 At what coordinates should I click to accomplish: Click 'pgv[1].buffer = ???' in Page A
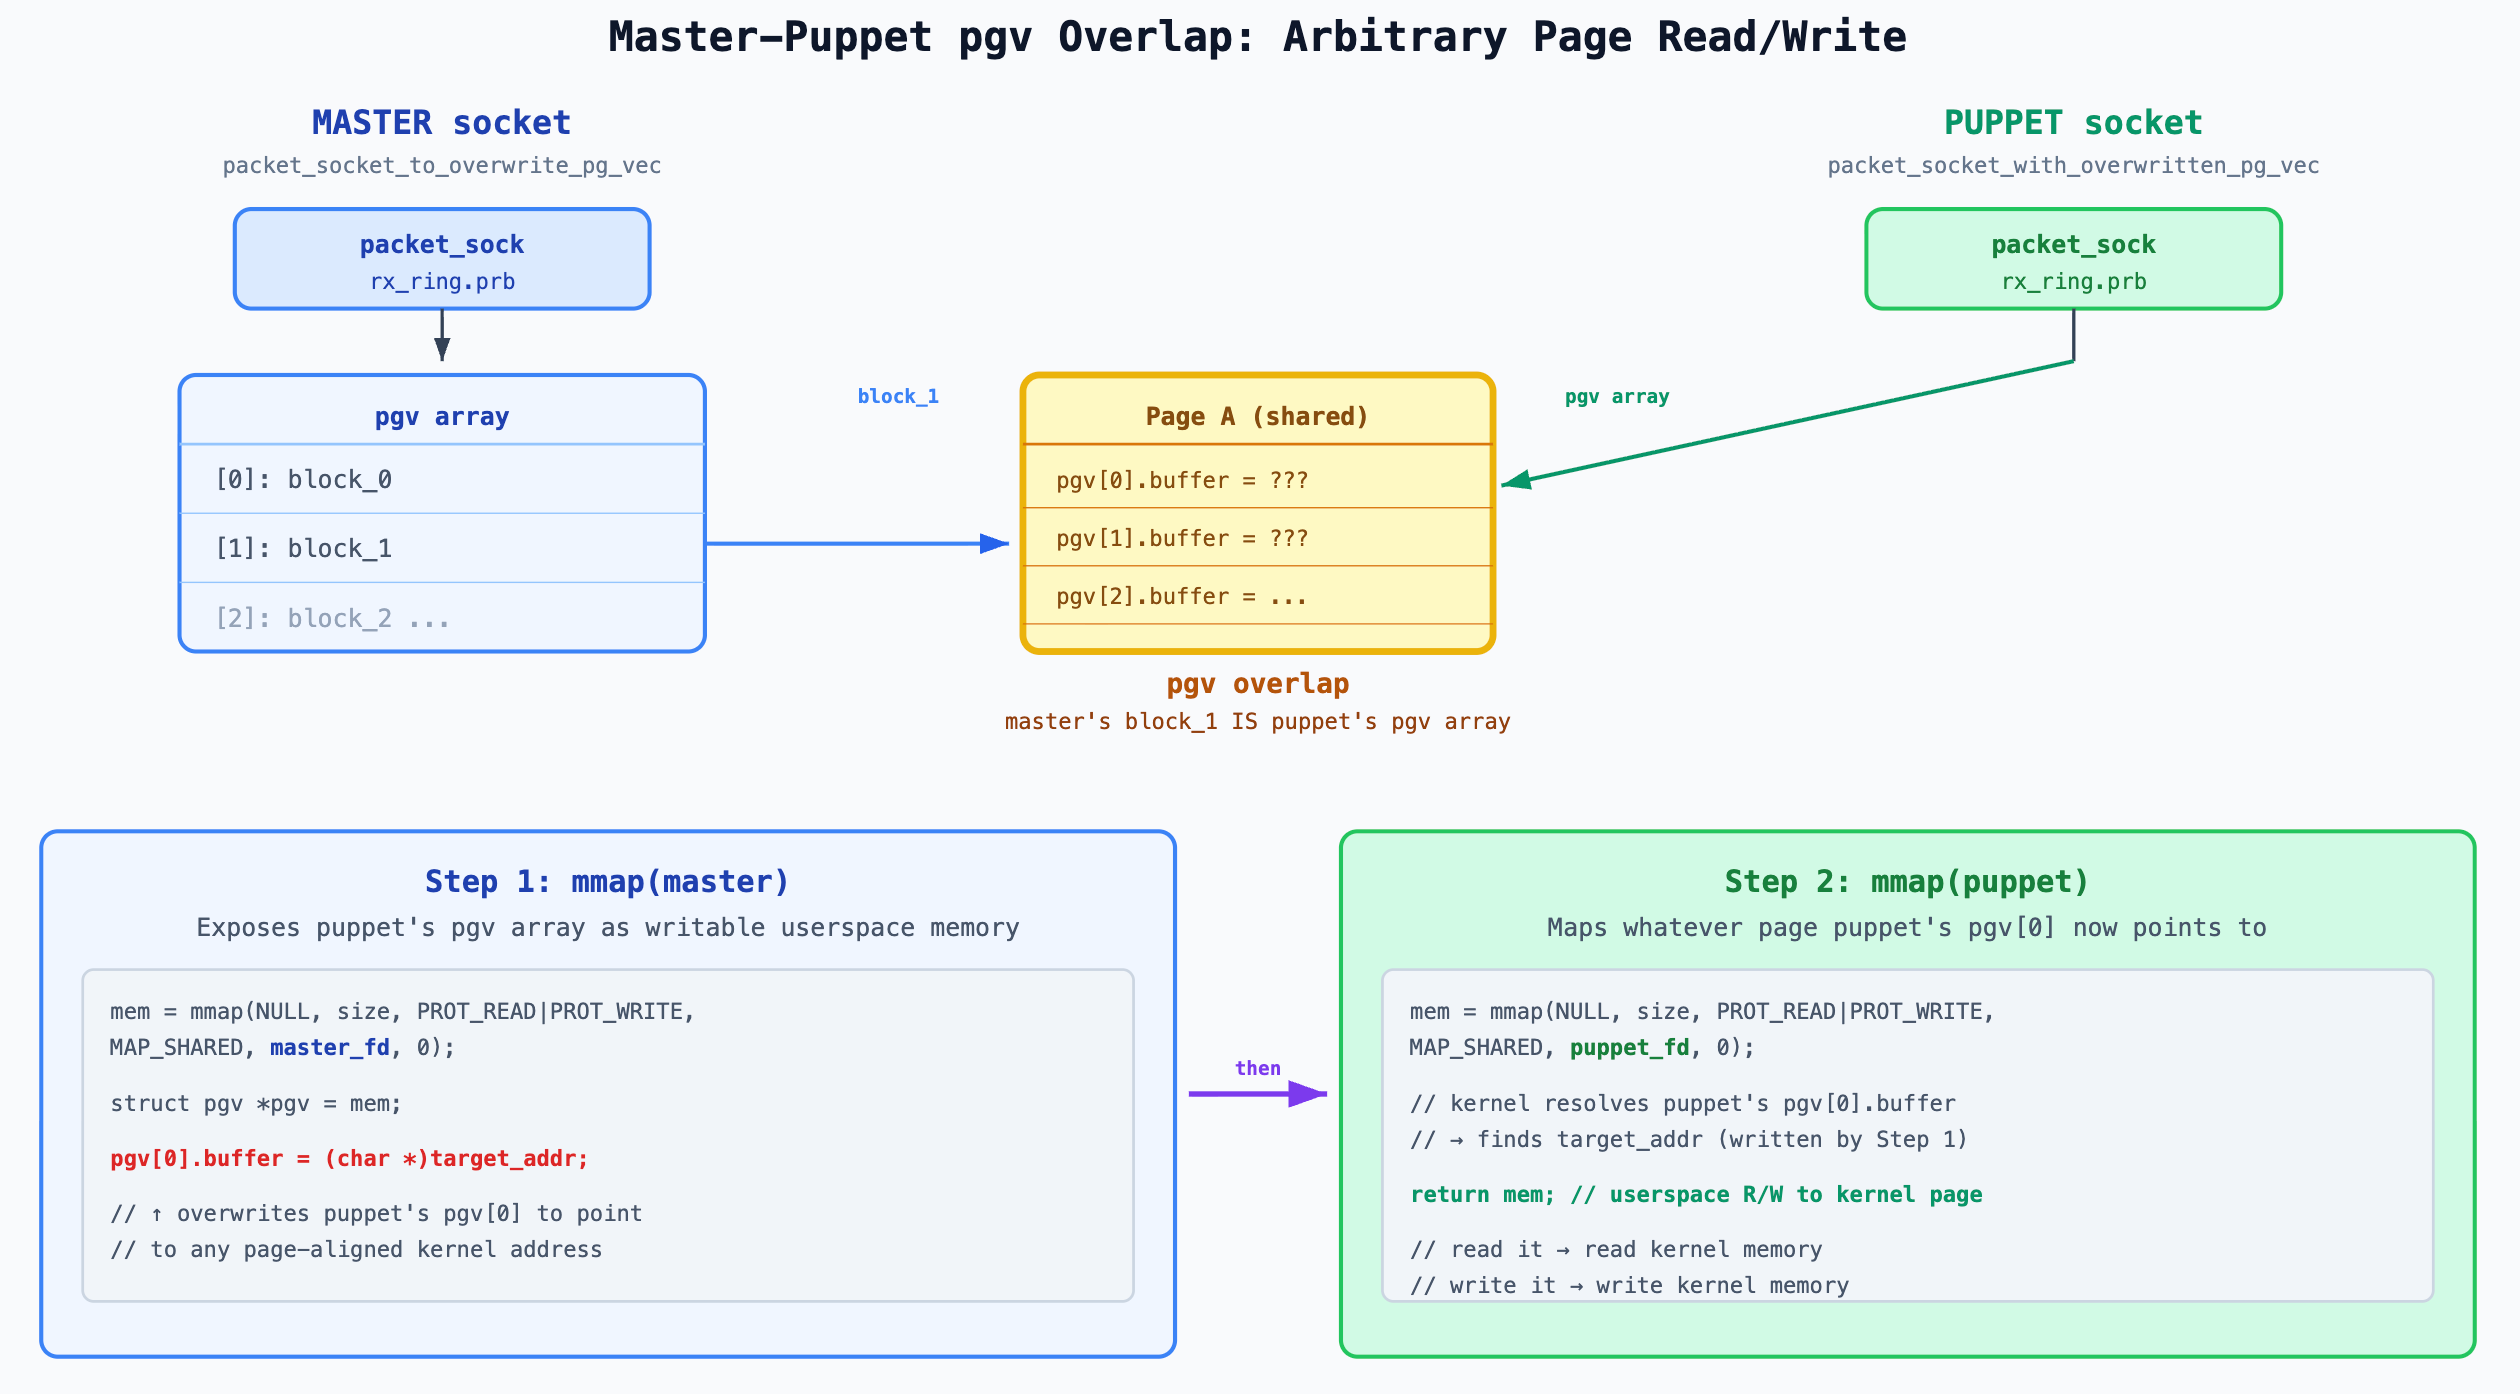pos(1182,538)
